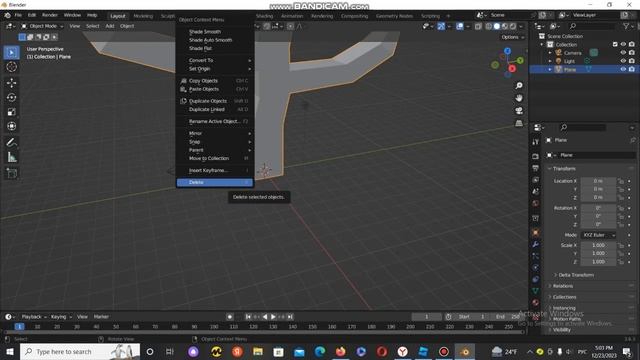Open the Modifier properties wrench icon
The image size is (640, 360).
point(536,244)
